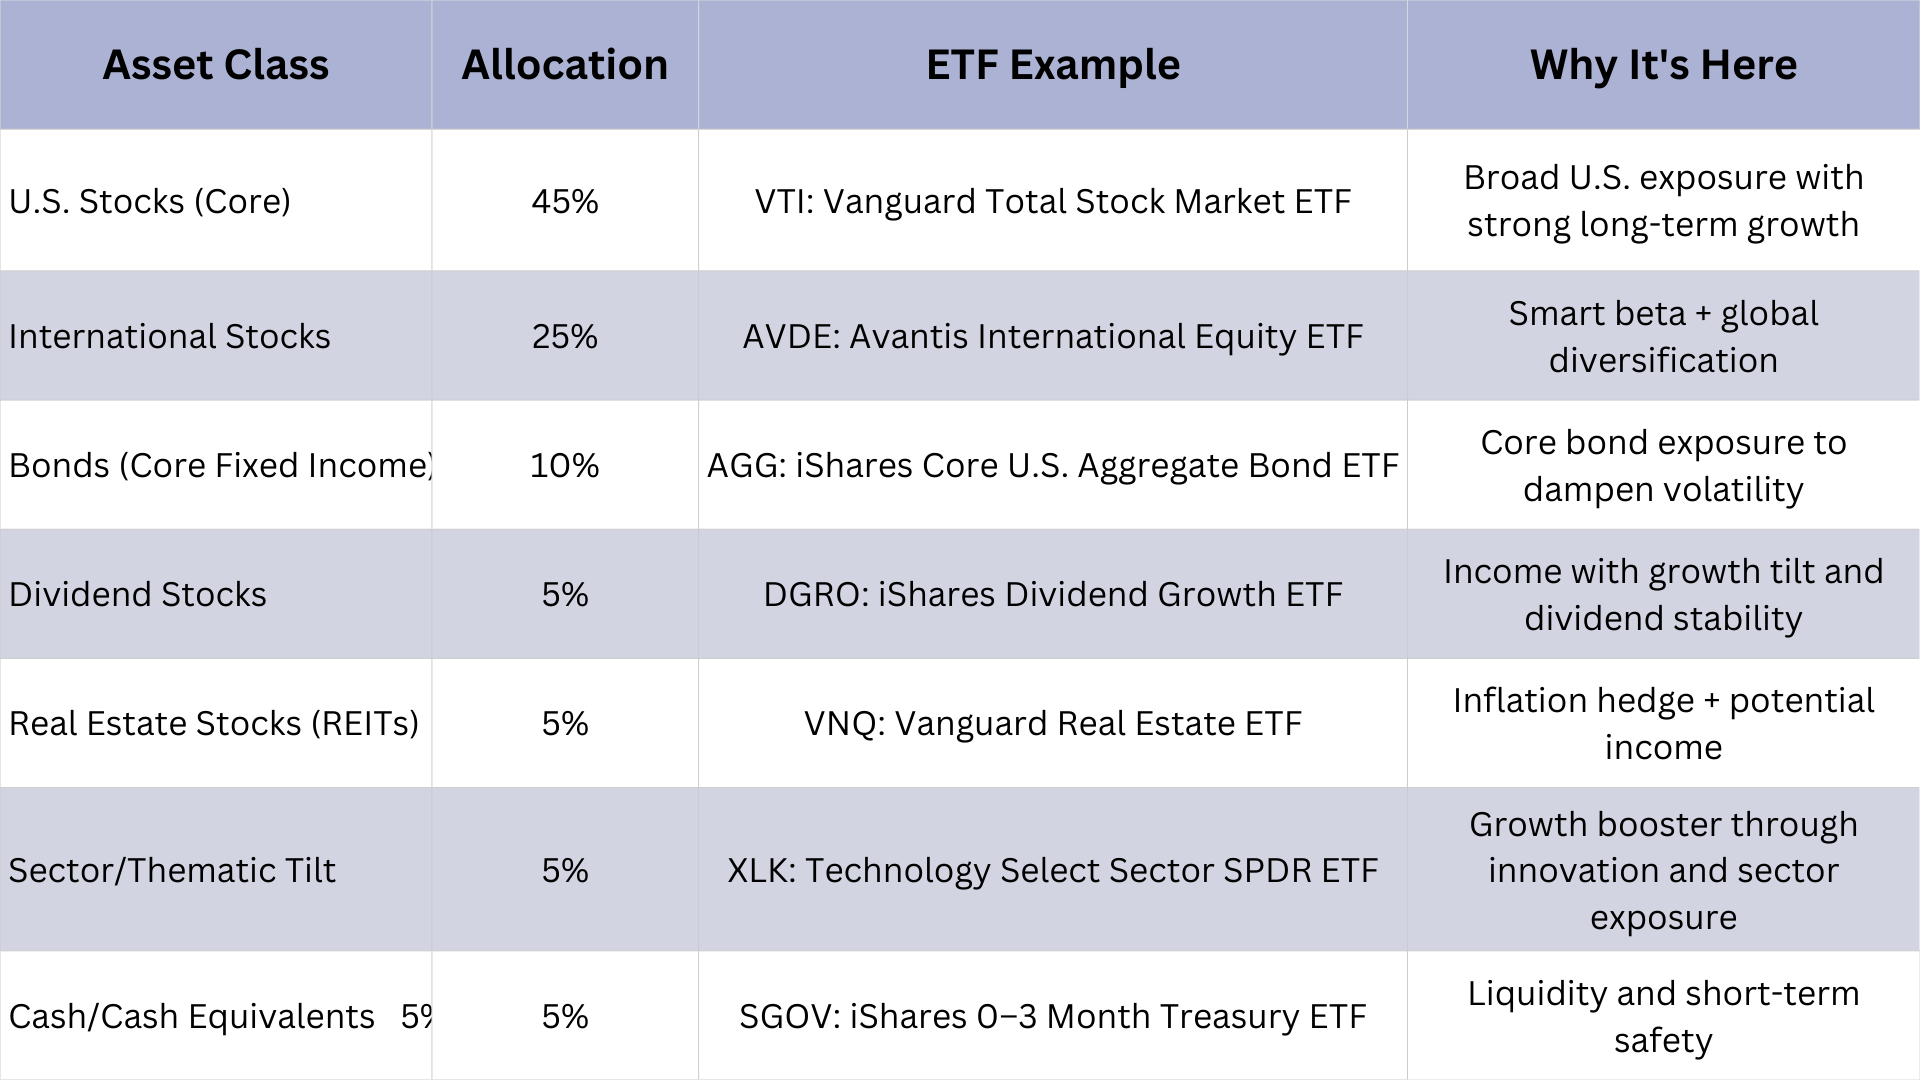1920x1080 pixels.
Task: Select VNQ Vanguard Real Estate ETF cell
Action: click(1052, 723)
